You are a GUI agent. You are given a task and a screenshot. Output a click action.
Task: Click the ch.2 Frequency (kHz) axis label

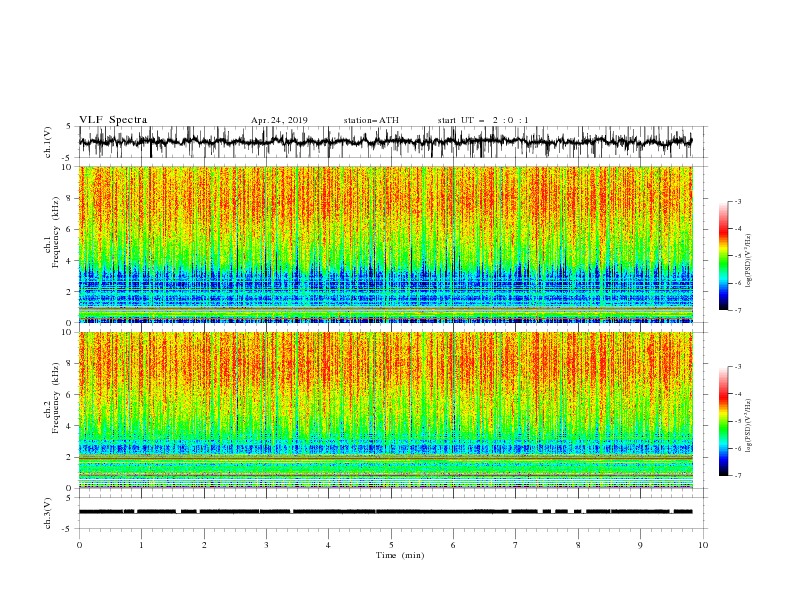pyautogui.click(x=52, y=397)
